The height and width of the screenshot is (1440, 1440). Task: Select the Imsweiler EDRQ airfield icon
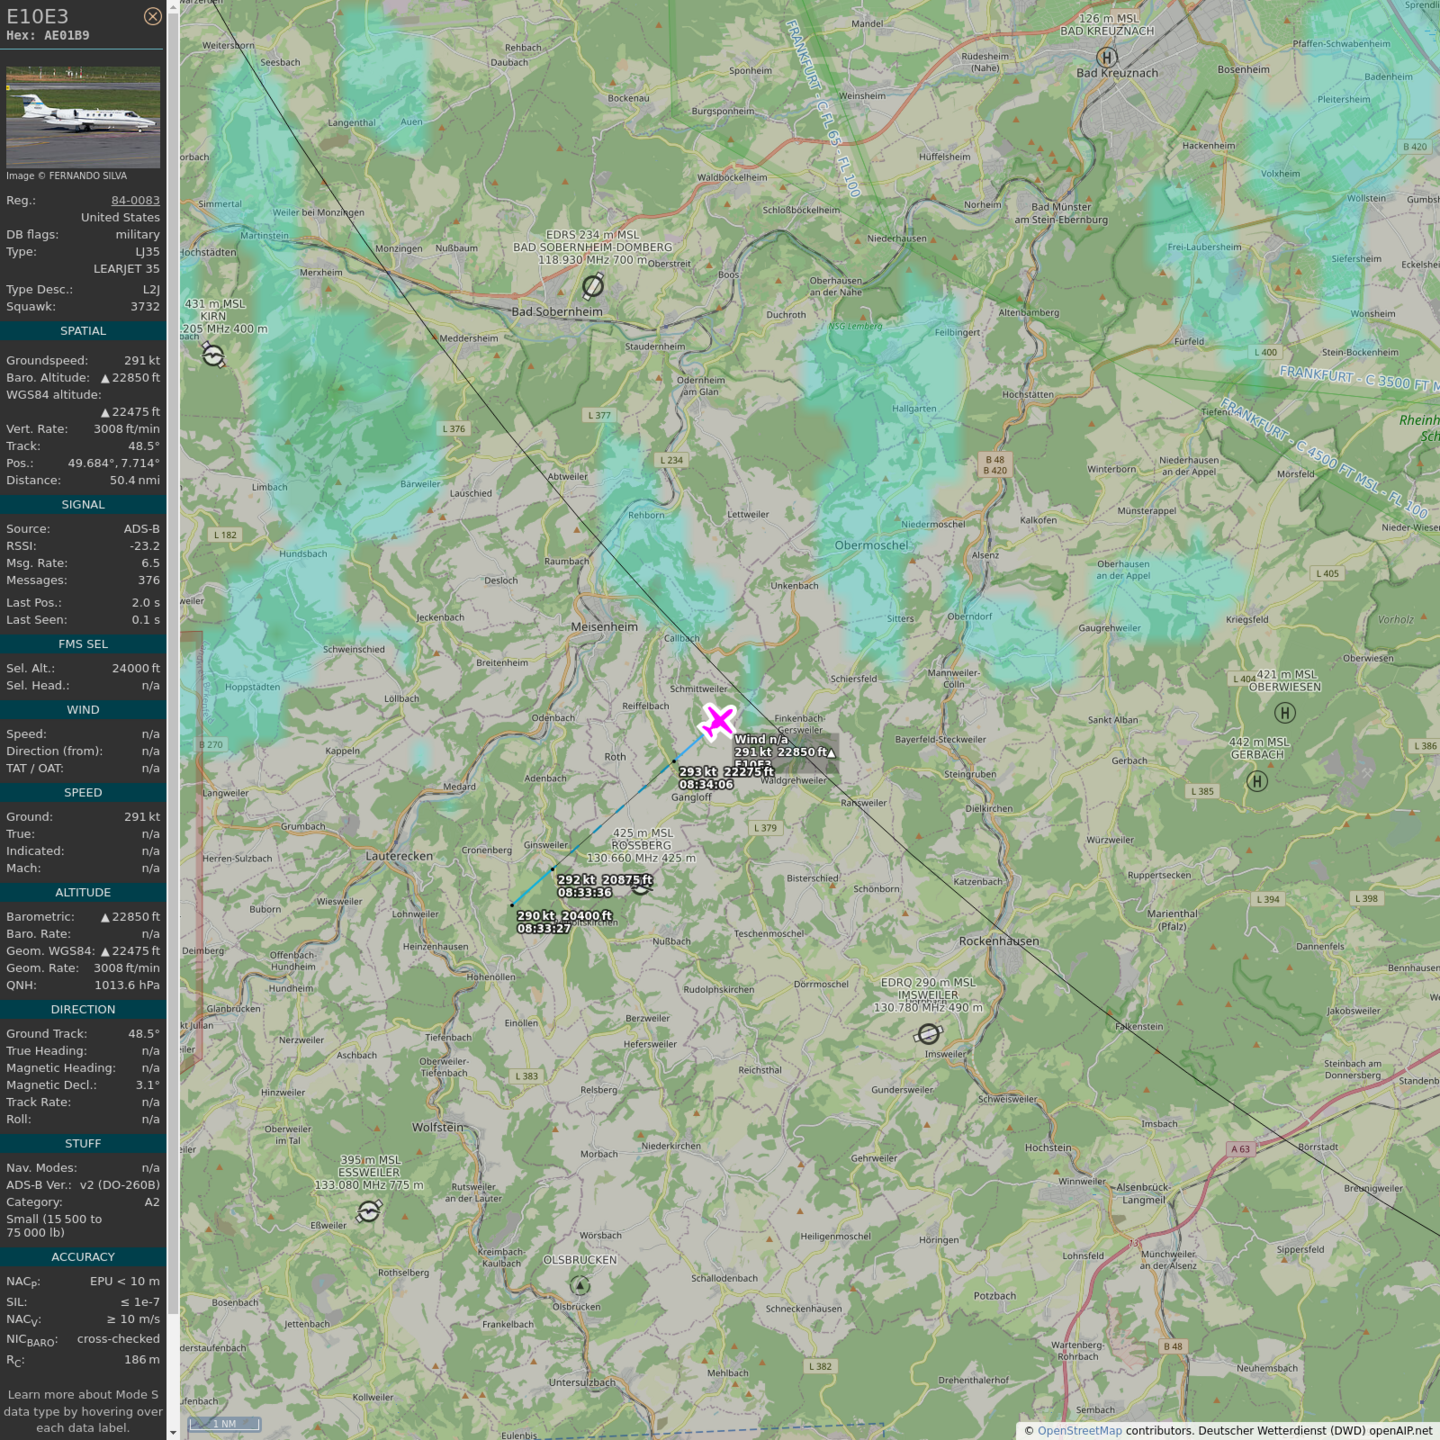(x=929, y=1033)
